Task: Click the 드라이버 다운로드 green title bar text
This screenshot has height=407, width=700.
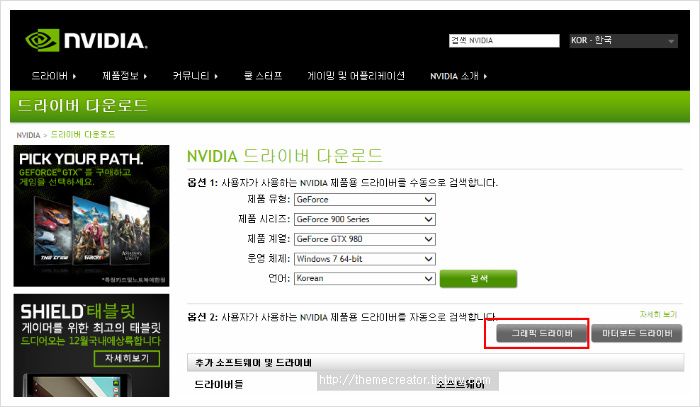Action: (x=83, y=106)
